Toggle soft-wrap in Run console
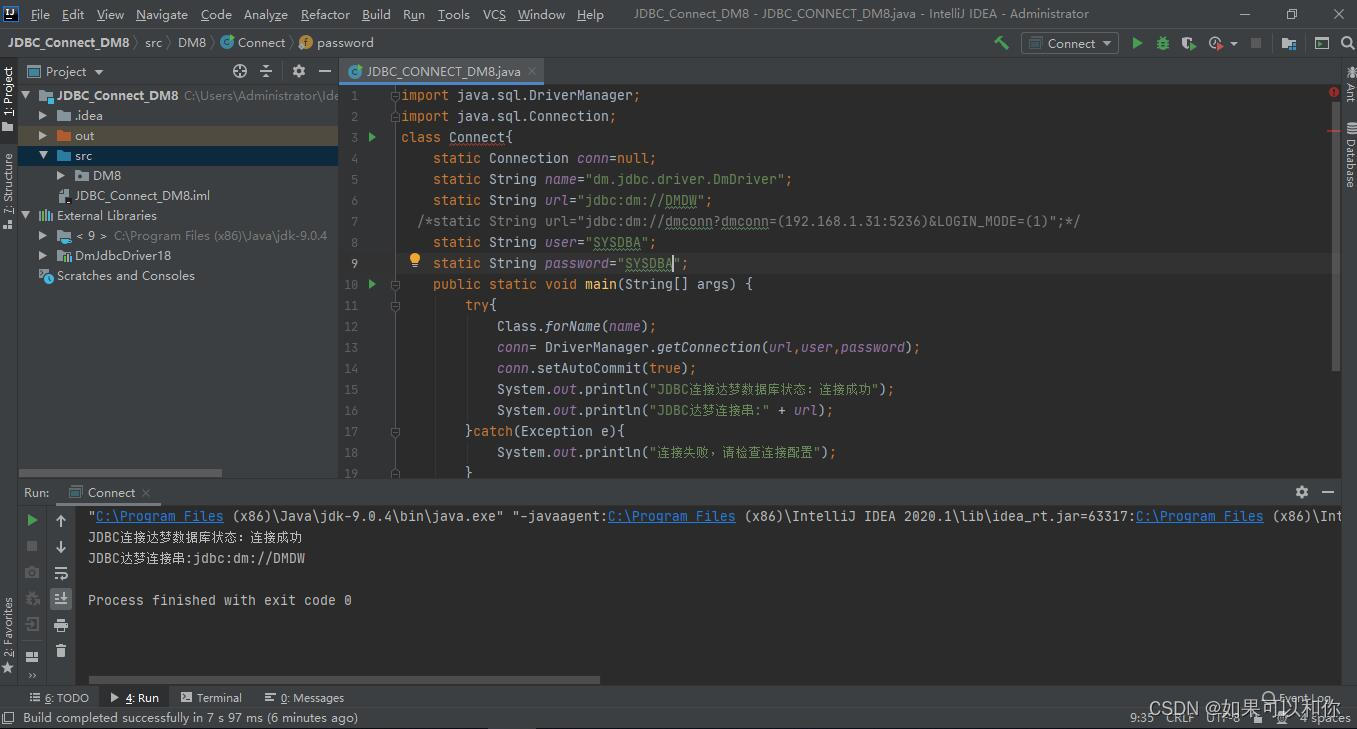 pos(61,573)
